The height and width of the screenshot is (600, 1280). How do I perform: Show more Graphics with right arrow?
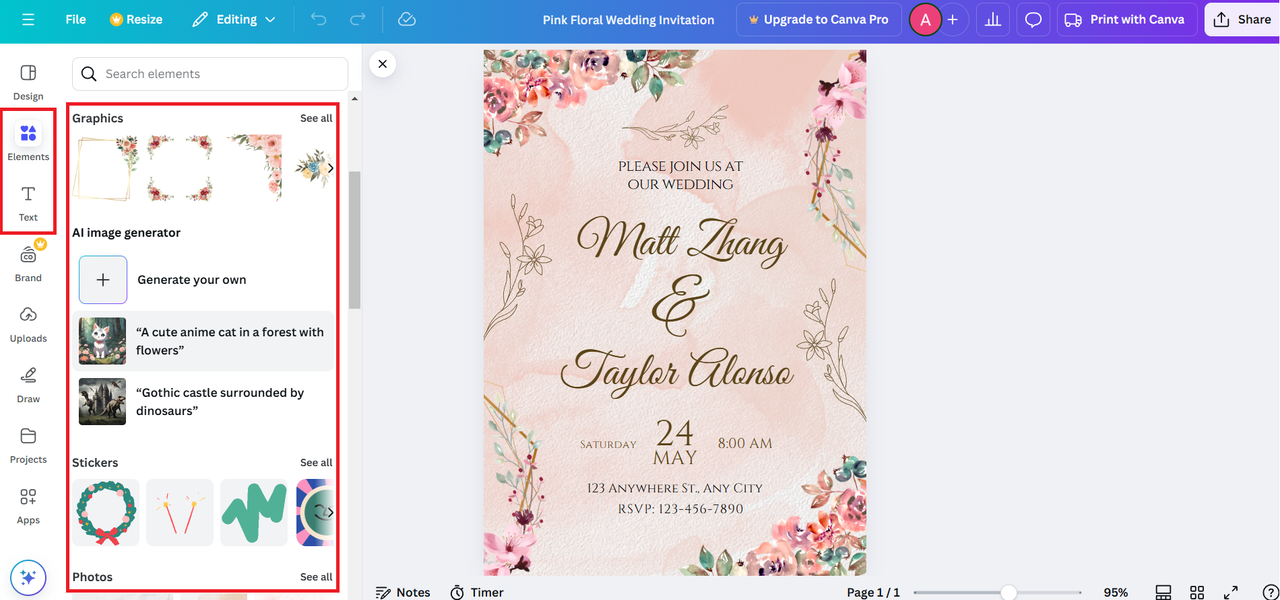tap(330, 168)
